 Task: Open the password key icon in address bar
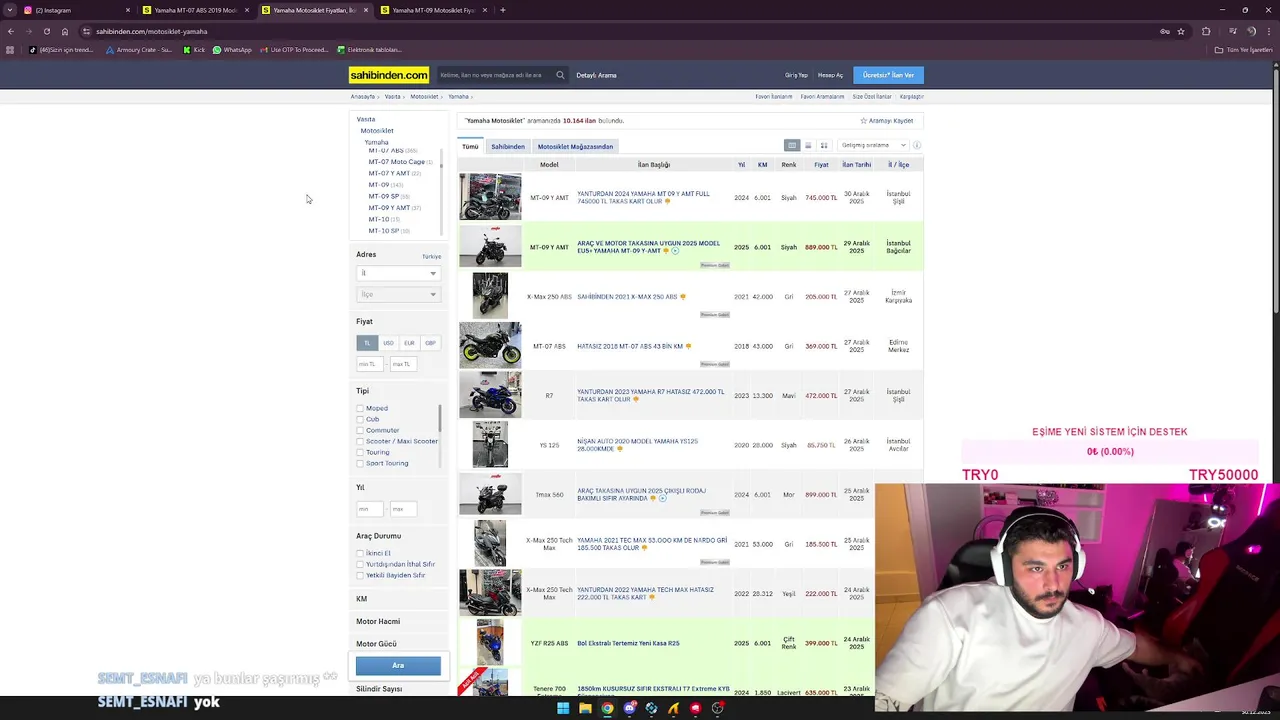pyautogui.click(x=1165, y=31)
